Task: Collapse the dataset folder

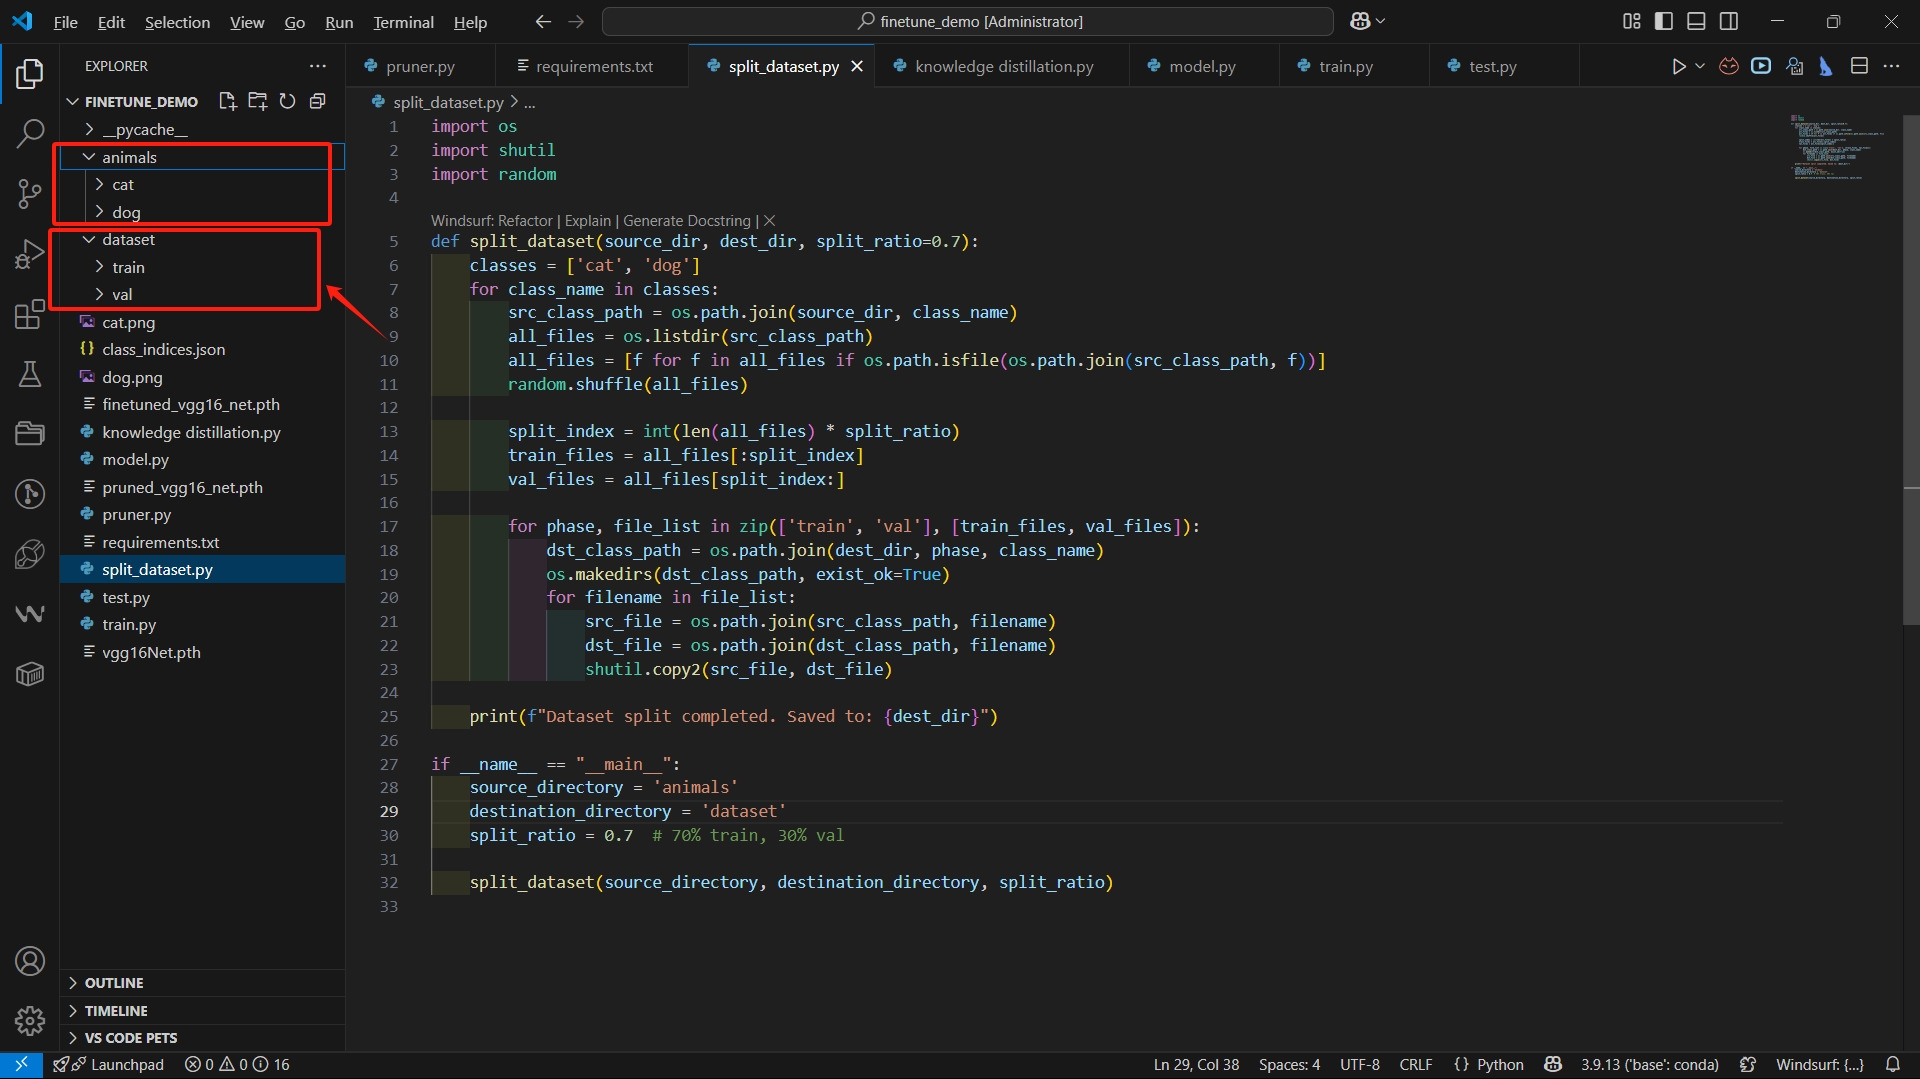Action: tap(203, 239)
